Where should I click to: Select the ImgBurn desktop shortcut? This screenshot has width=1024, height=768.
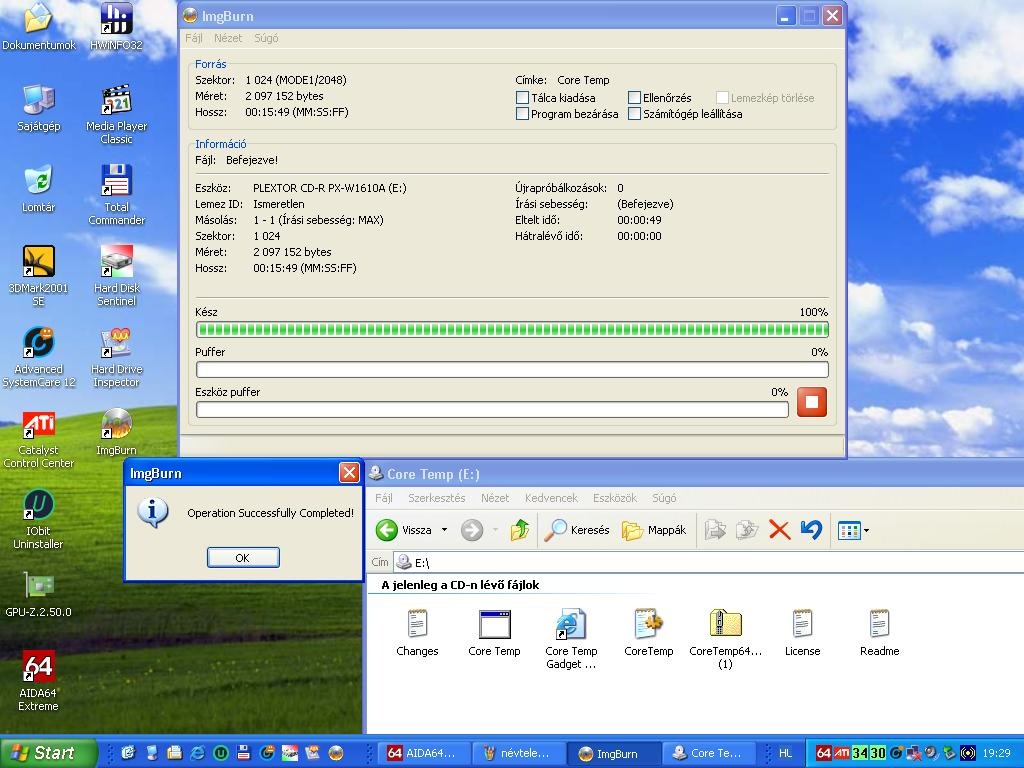coord(116,432)
